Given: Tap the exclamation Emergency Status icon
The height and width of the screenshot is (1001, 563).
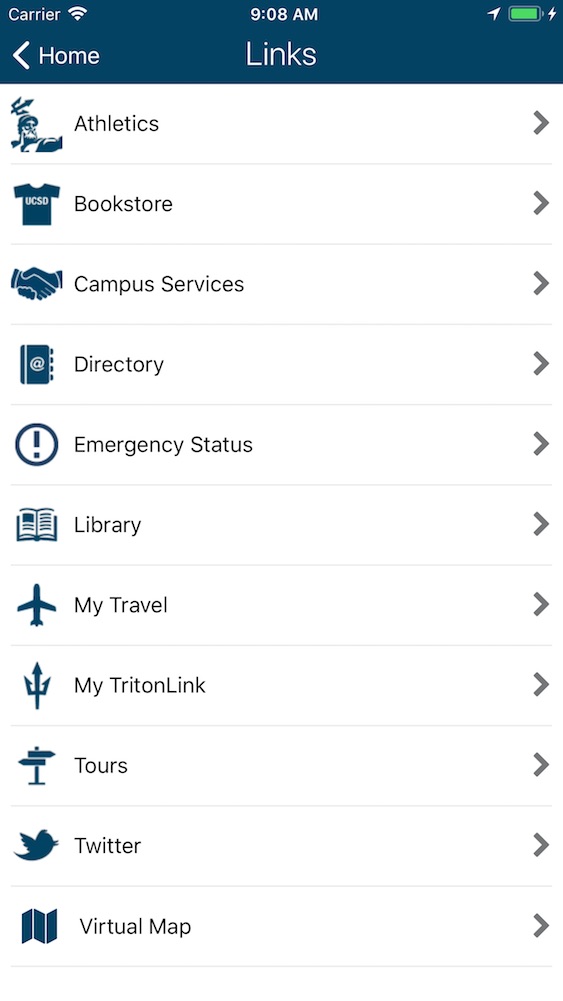Looking at the screenshot, I should point(36,444).
